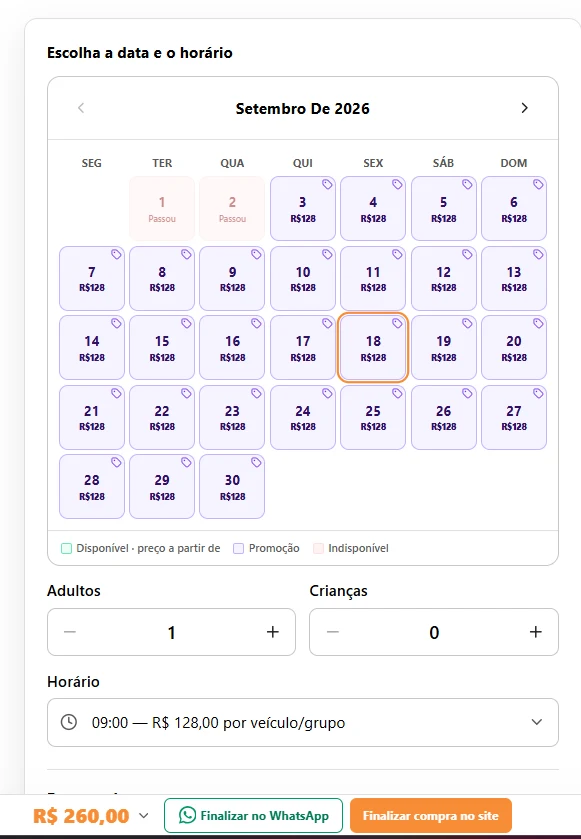
Task: Click promotion tag icon on day 30
Action: tap(256, 462)
